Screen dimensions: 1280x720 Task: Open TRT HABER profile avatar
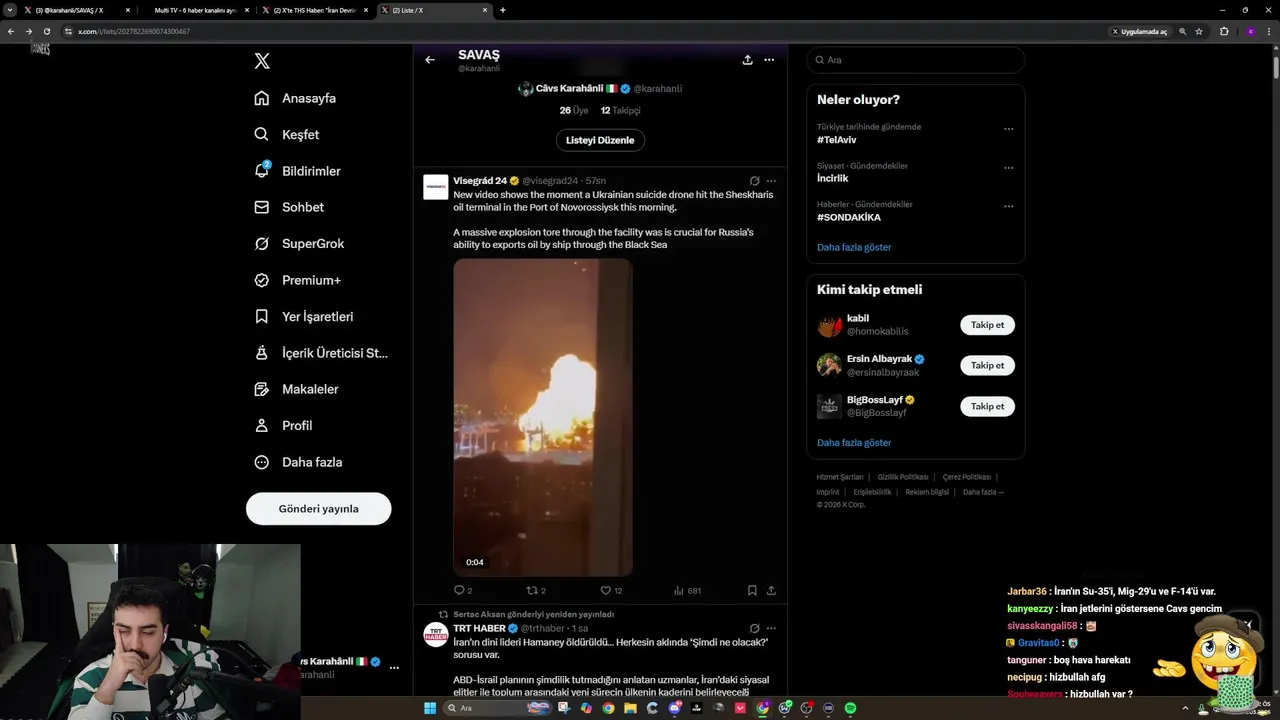(436, 634)
